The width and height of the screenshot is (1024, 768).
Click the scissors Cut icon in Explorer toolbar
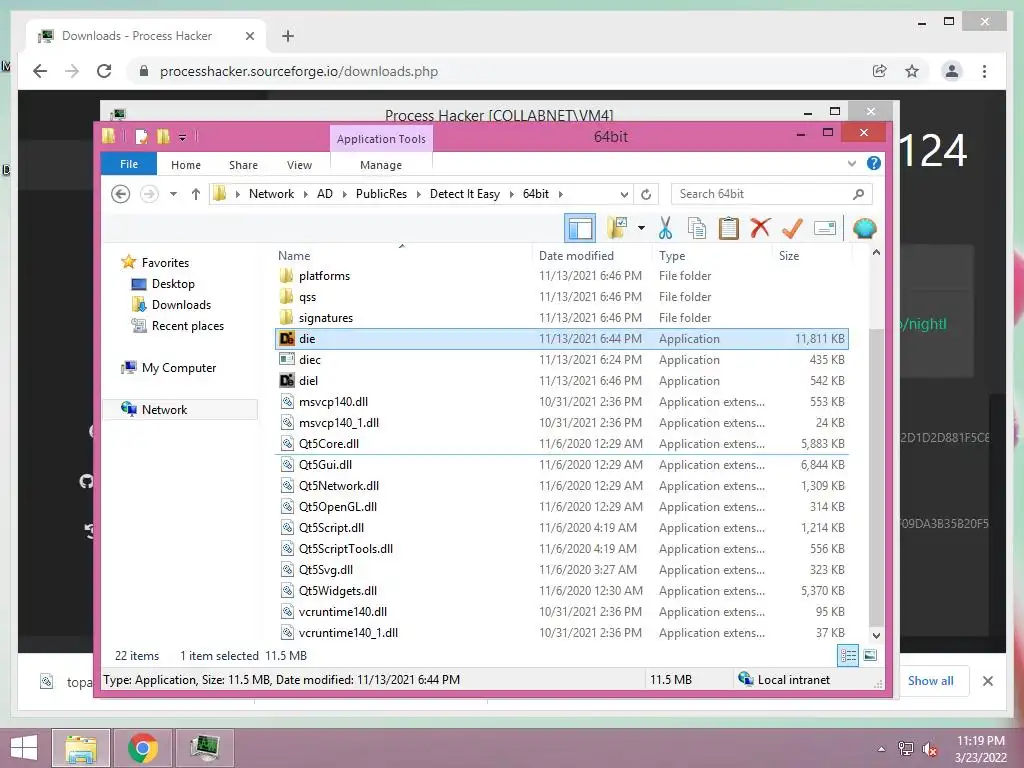pyautogui.click(x=665, y=228)
